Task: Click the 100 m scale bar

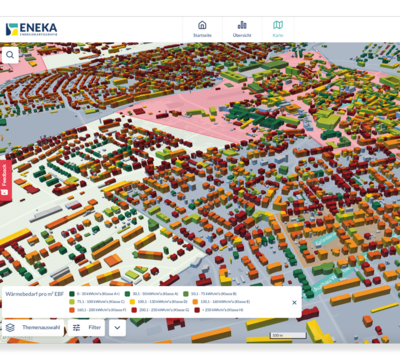Action: click(288, 335)
